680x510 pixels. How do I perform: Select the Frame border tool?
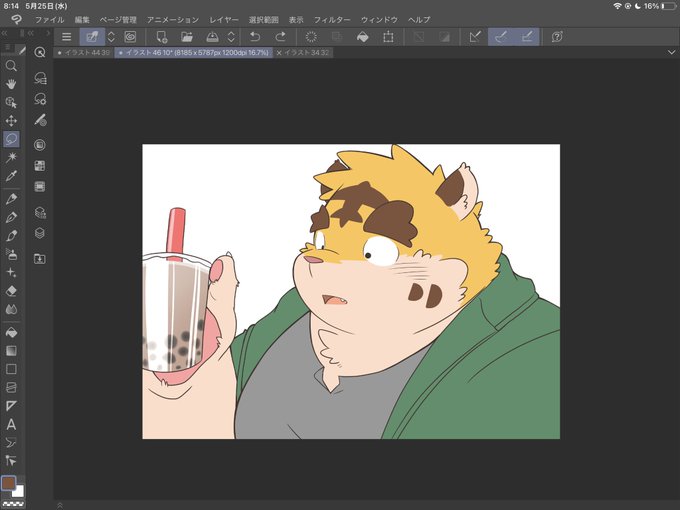coord(11,387)
